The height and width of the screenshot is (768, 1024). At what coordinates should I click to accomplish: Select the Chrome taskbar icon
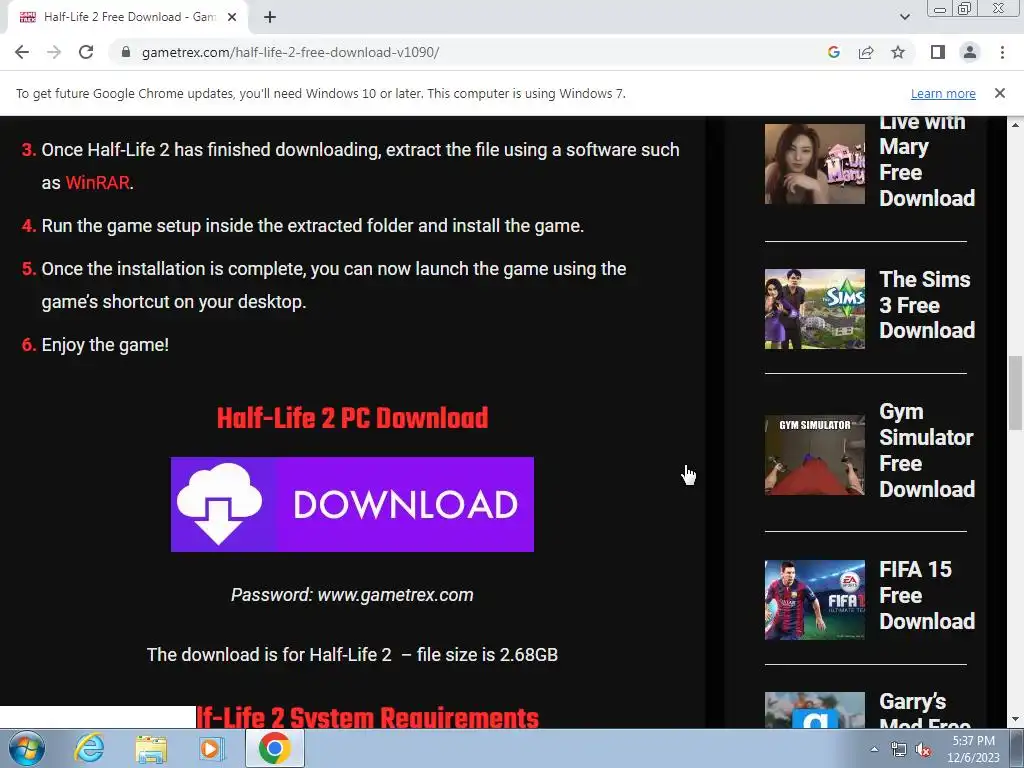pos(274,748)
